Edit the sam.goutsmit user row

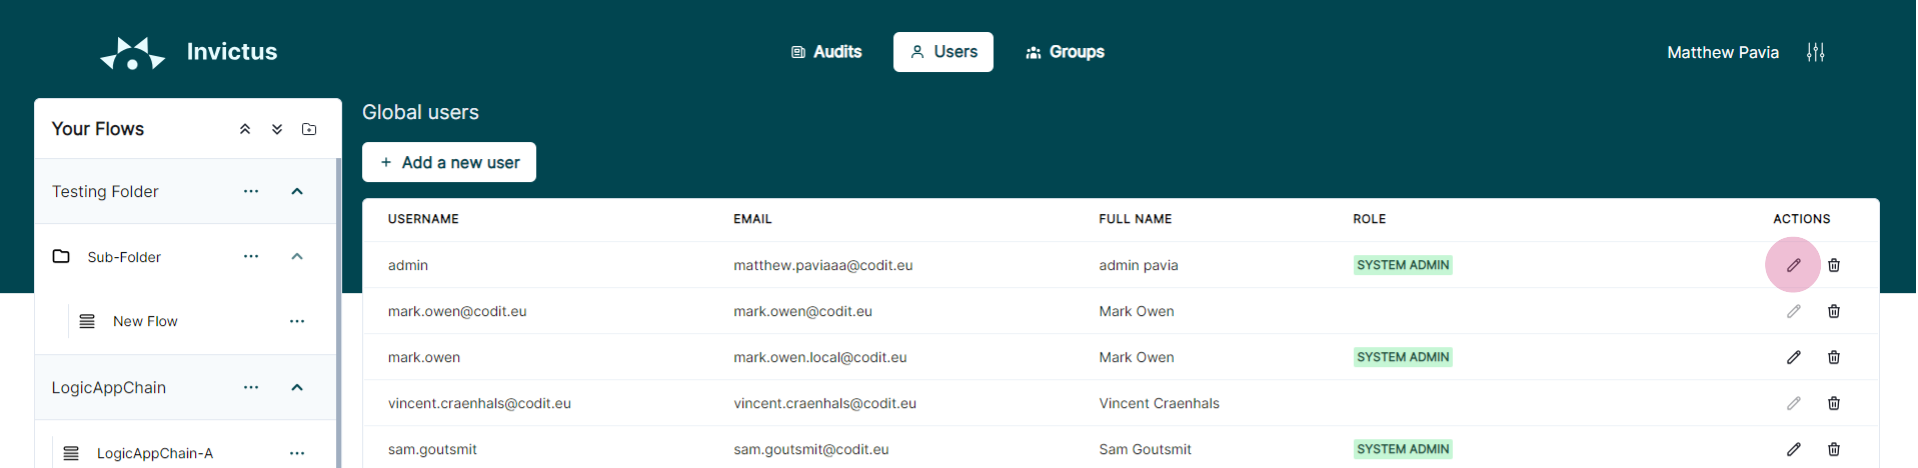[x=1793, y=449]
